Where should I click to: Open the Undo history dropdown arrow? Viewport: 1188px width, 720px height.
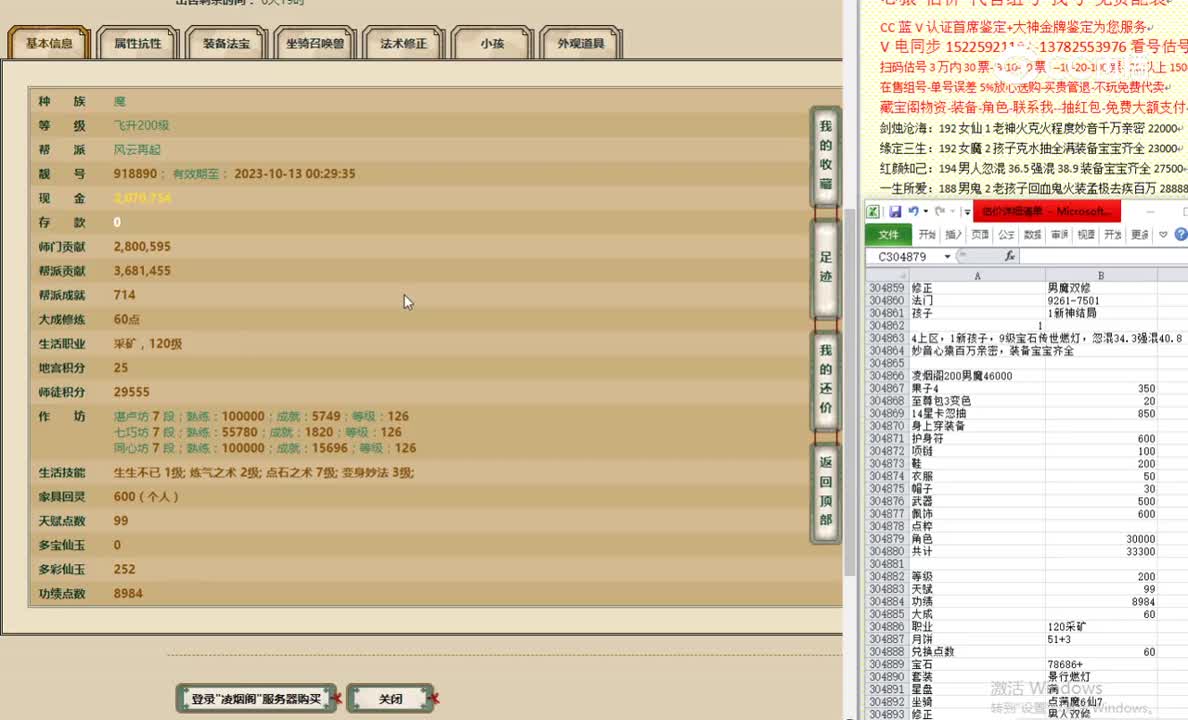[x=925, y=212]
